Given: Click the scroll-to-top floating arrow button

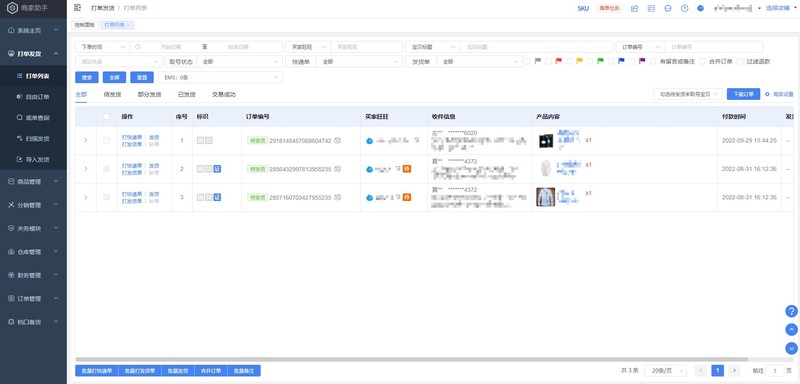Looking at the screenshot, I should [791, 329].
